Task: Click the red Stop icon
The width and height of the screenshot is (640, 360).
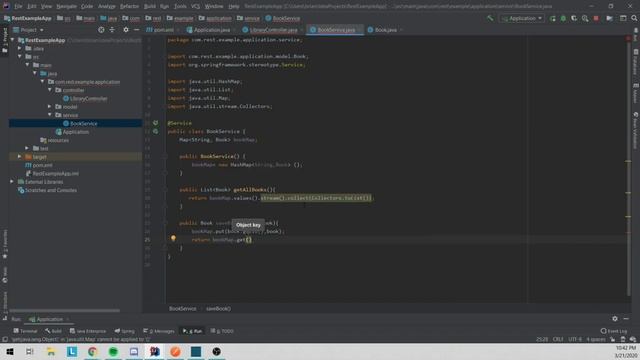Action: point(596,18)
